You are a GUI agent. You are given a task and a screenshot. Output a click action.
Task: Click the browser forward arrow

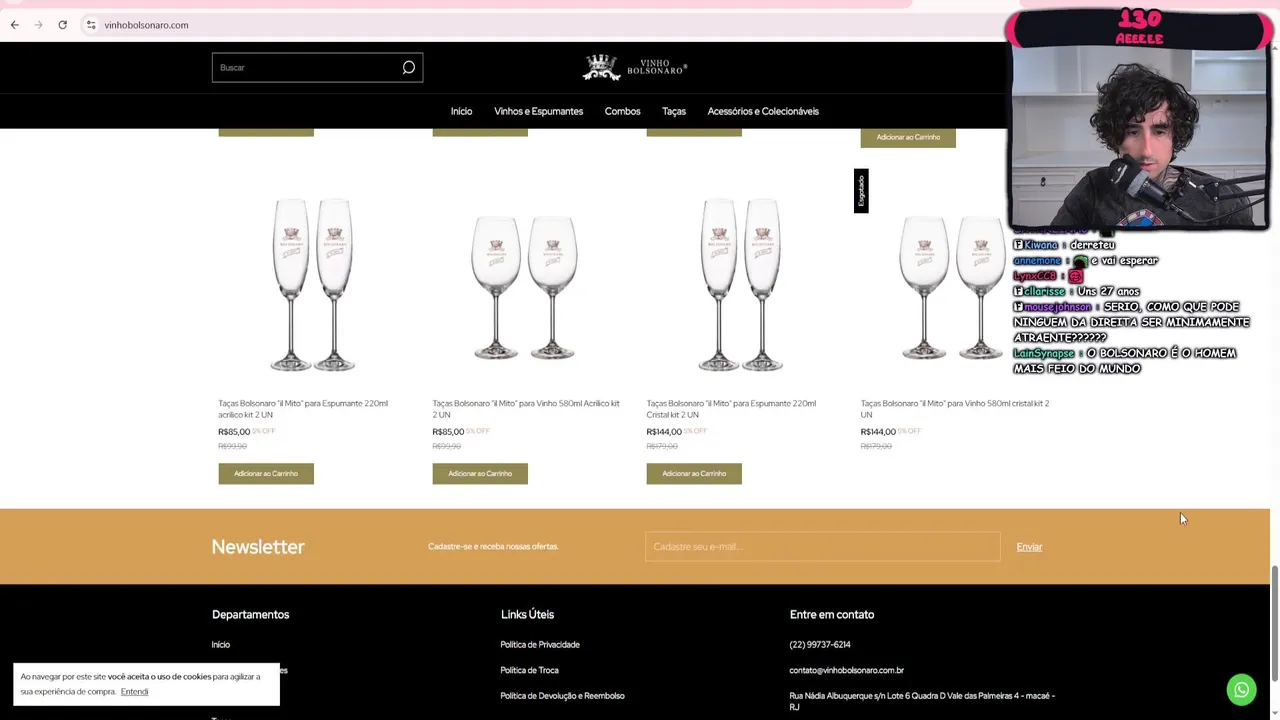point(38,25)
